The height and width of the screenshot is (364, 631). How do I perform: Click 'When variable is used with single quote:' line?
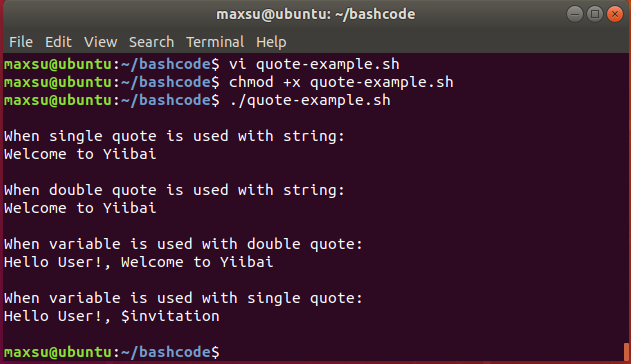coord(184,298)
